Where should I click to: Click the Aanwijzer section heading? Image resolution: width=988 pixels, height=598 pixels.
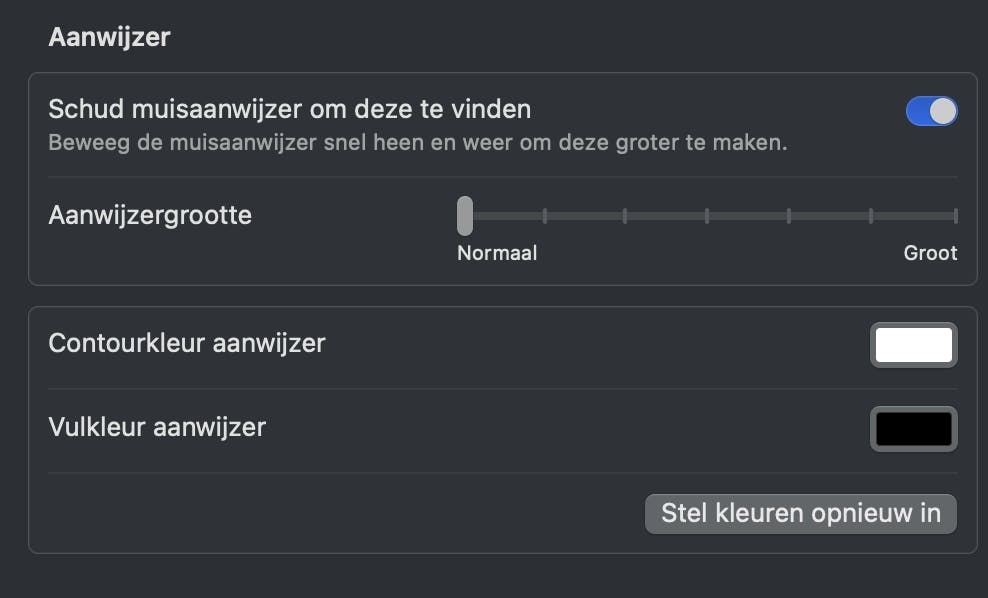[x=109, y=36]
